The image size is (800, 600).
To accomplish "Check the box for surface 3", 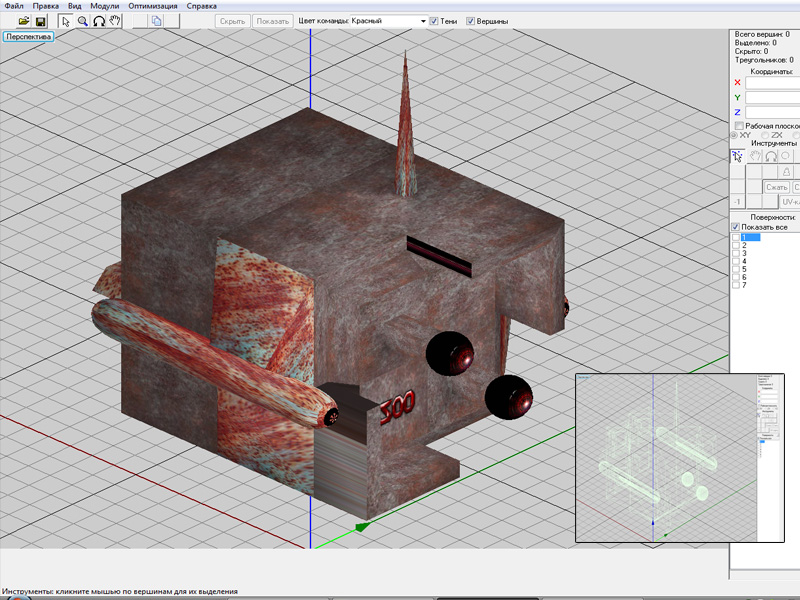I will (737, 254).
